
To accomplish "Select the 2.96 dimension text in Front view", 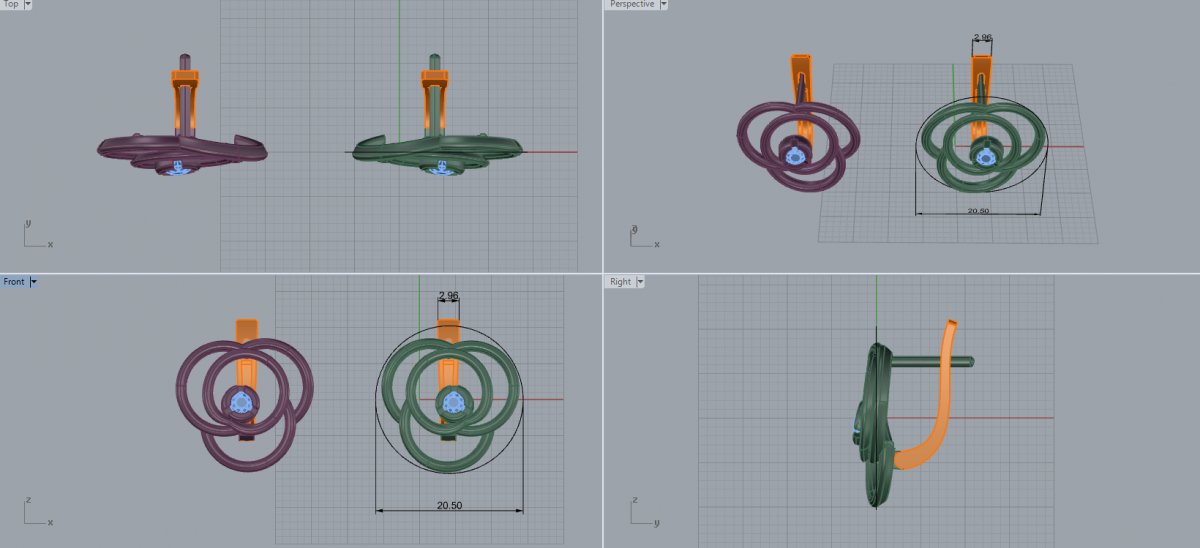I will 448,296.
